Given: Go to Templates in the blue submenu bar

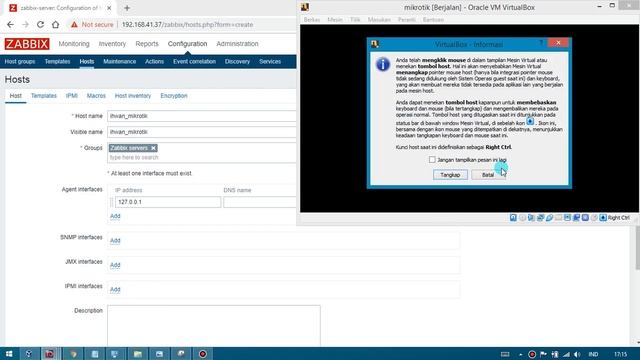Looking at the screenshot, I should pyautogui.click(x=57, y=62).
